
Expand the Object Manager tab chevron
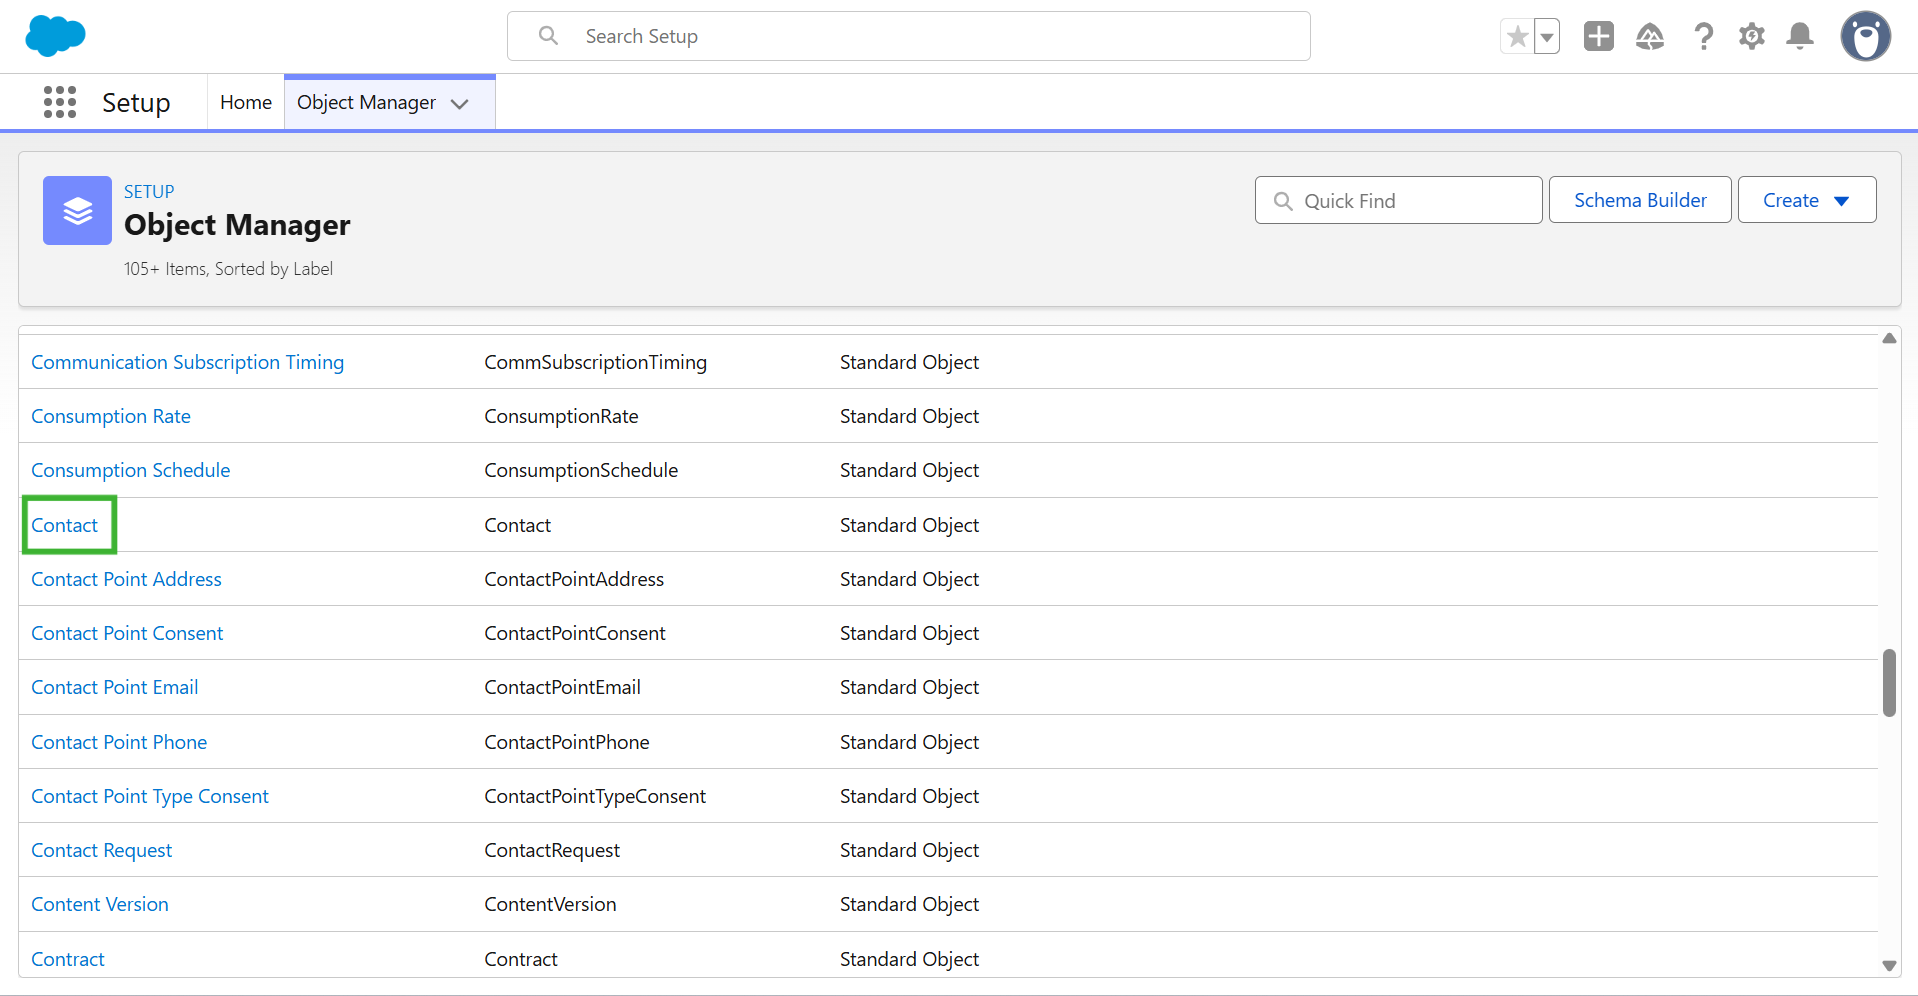[x=460, y=103]
